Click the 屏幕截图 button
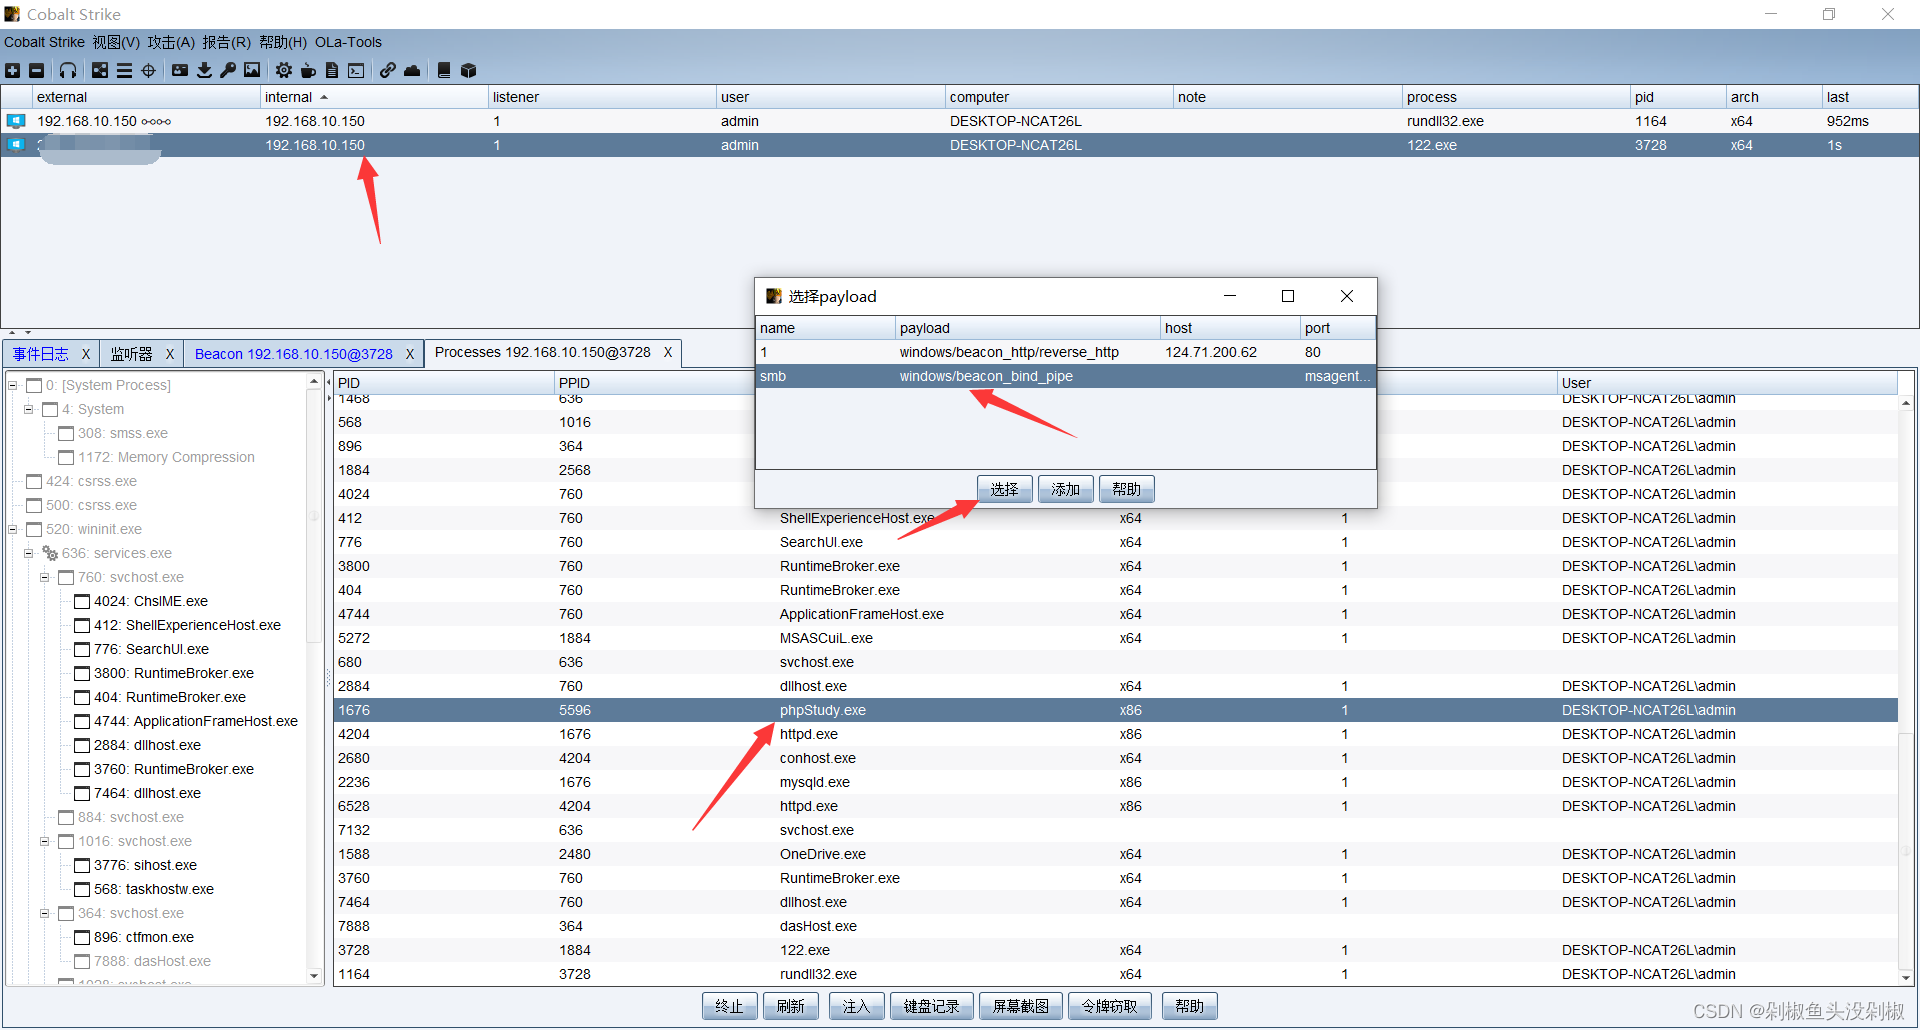 (x=1021, y=1006)
